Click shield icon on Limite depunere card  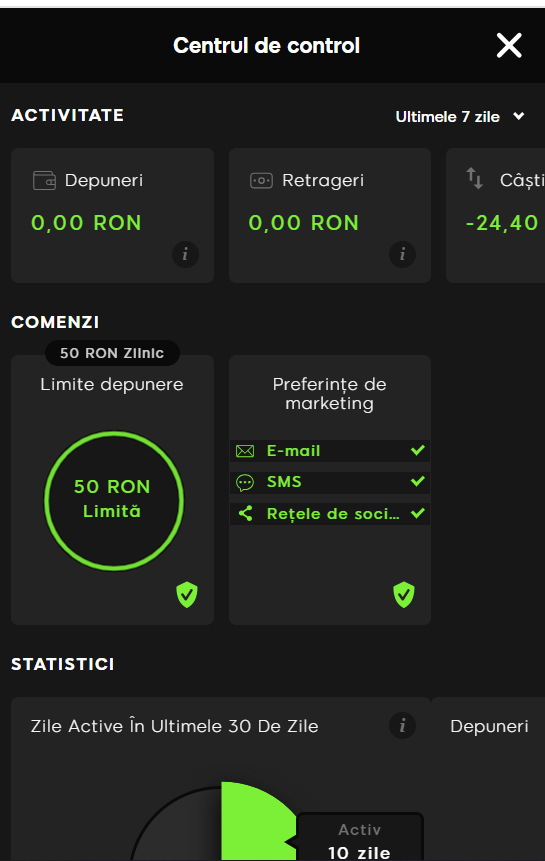coord(187,595)
